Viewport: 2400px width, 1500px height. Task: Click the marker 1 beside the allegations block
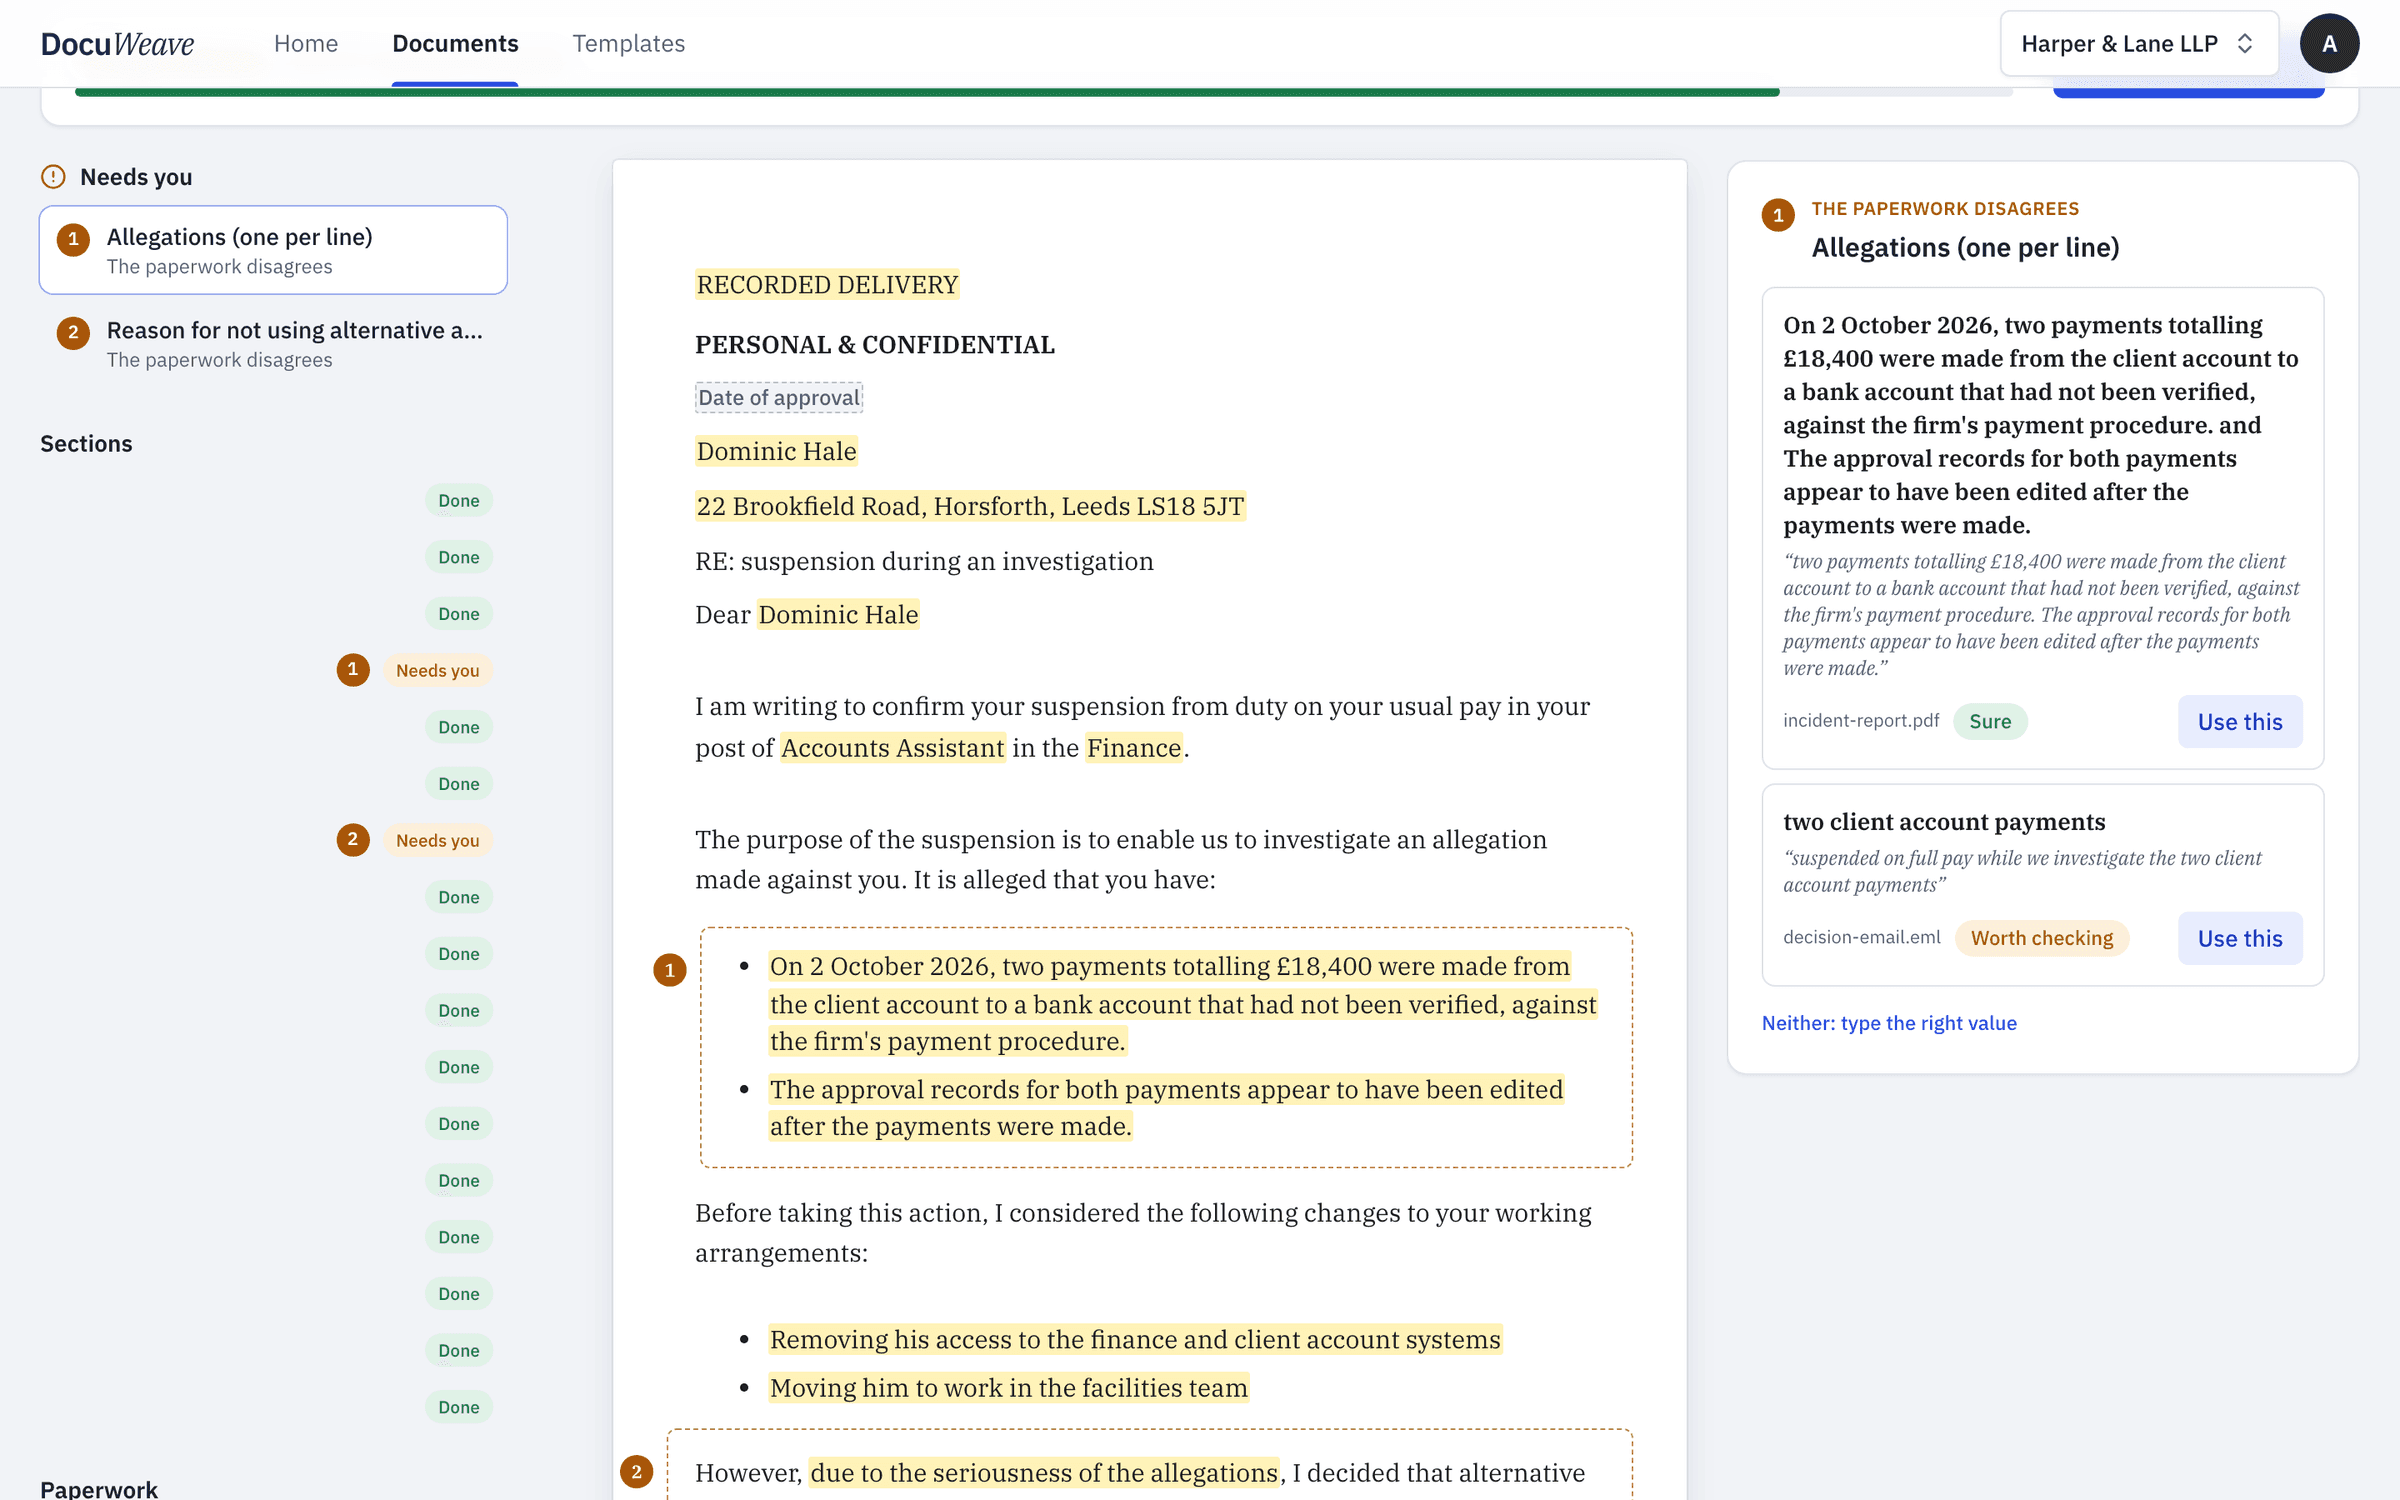point(669,970)
